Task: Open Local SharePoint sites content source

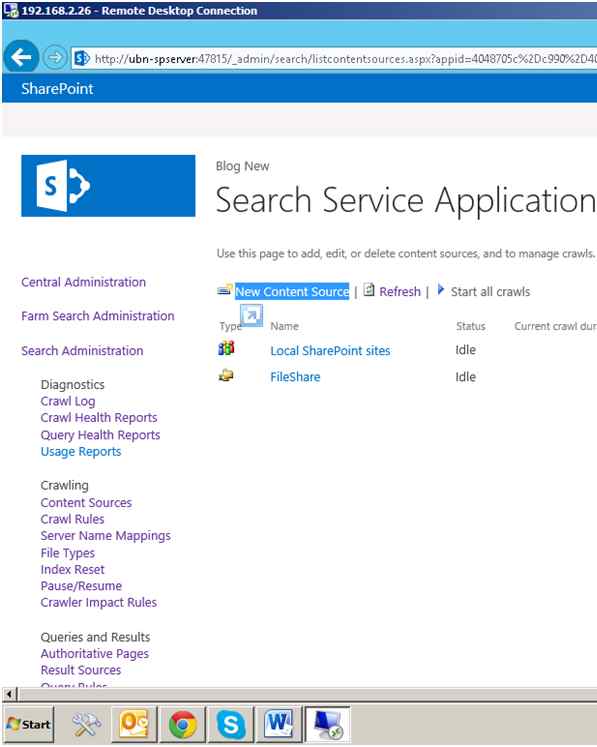Action: (x=330, y=351)
